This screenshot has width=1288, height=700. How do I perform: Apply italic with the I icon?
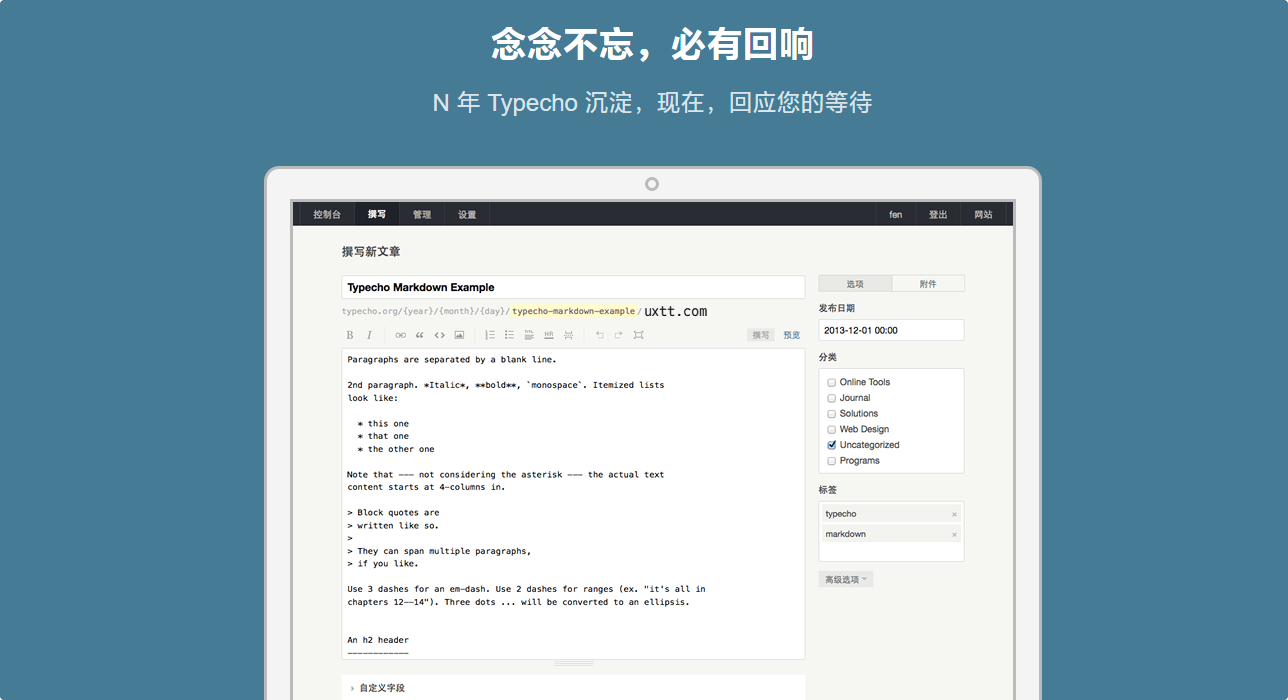click(x=369, y=335)
